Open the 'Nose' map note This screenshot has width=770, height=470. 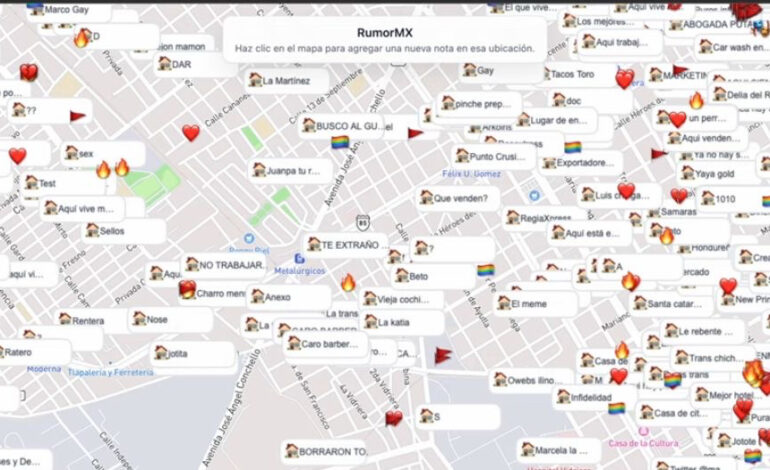click(171, 319)
